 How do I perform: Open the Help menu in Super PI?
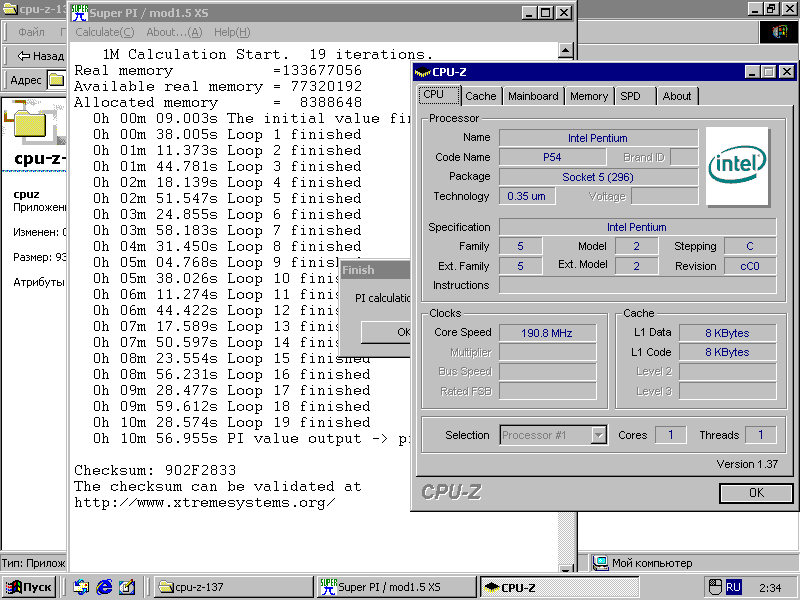232,32
